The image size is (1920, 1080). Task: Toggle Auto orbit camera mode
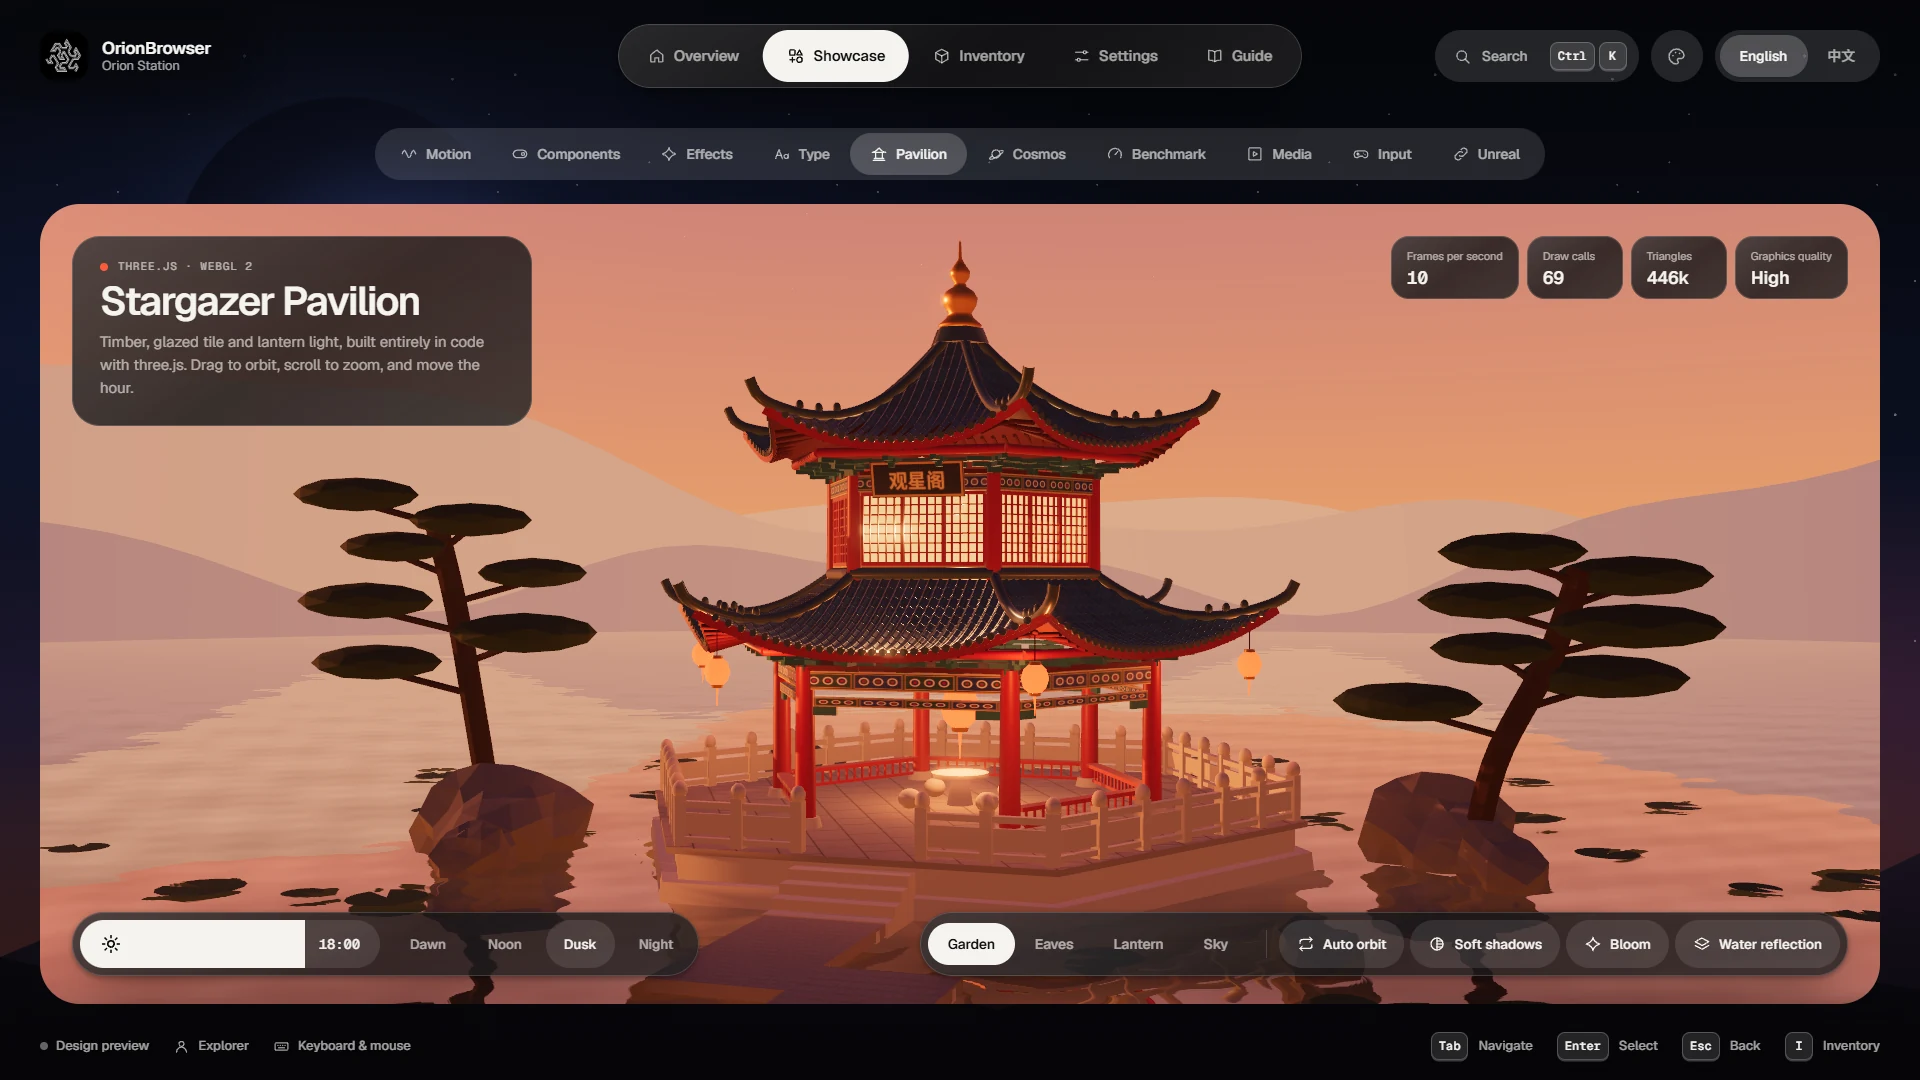click(1342, 944)
